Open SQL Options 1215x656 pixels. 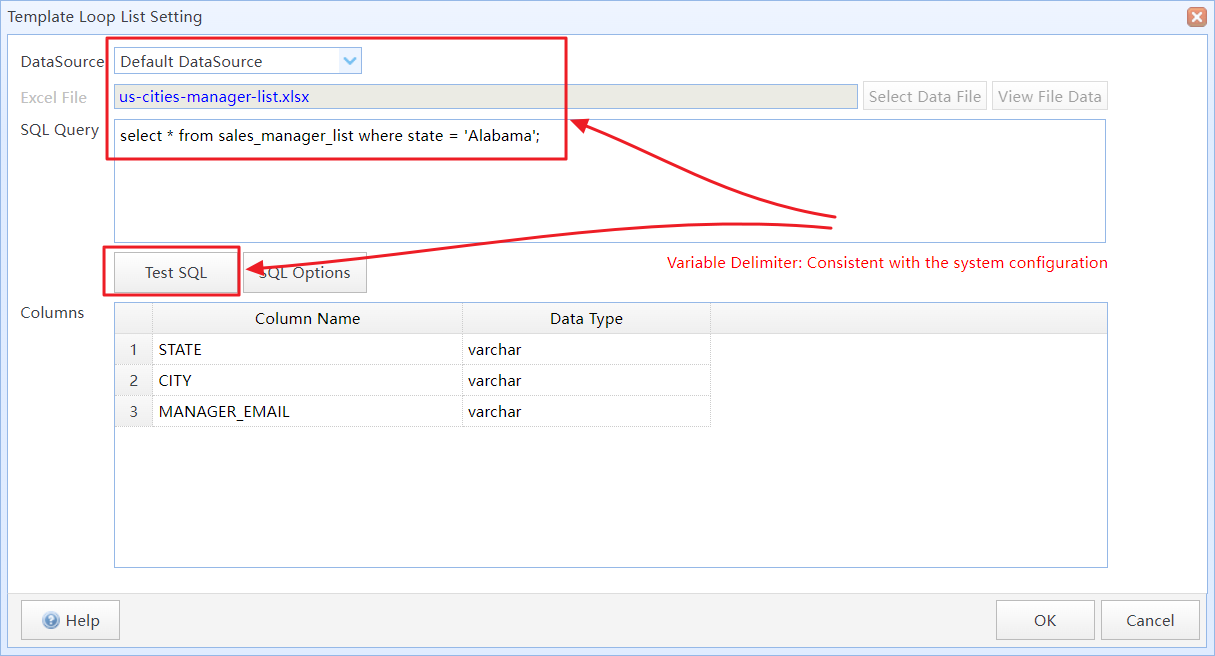pos(305,272)
